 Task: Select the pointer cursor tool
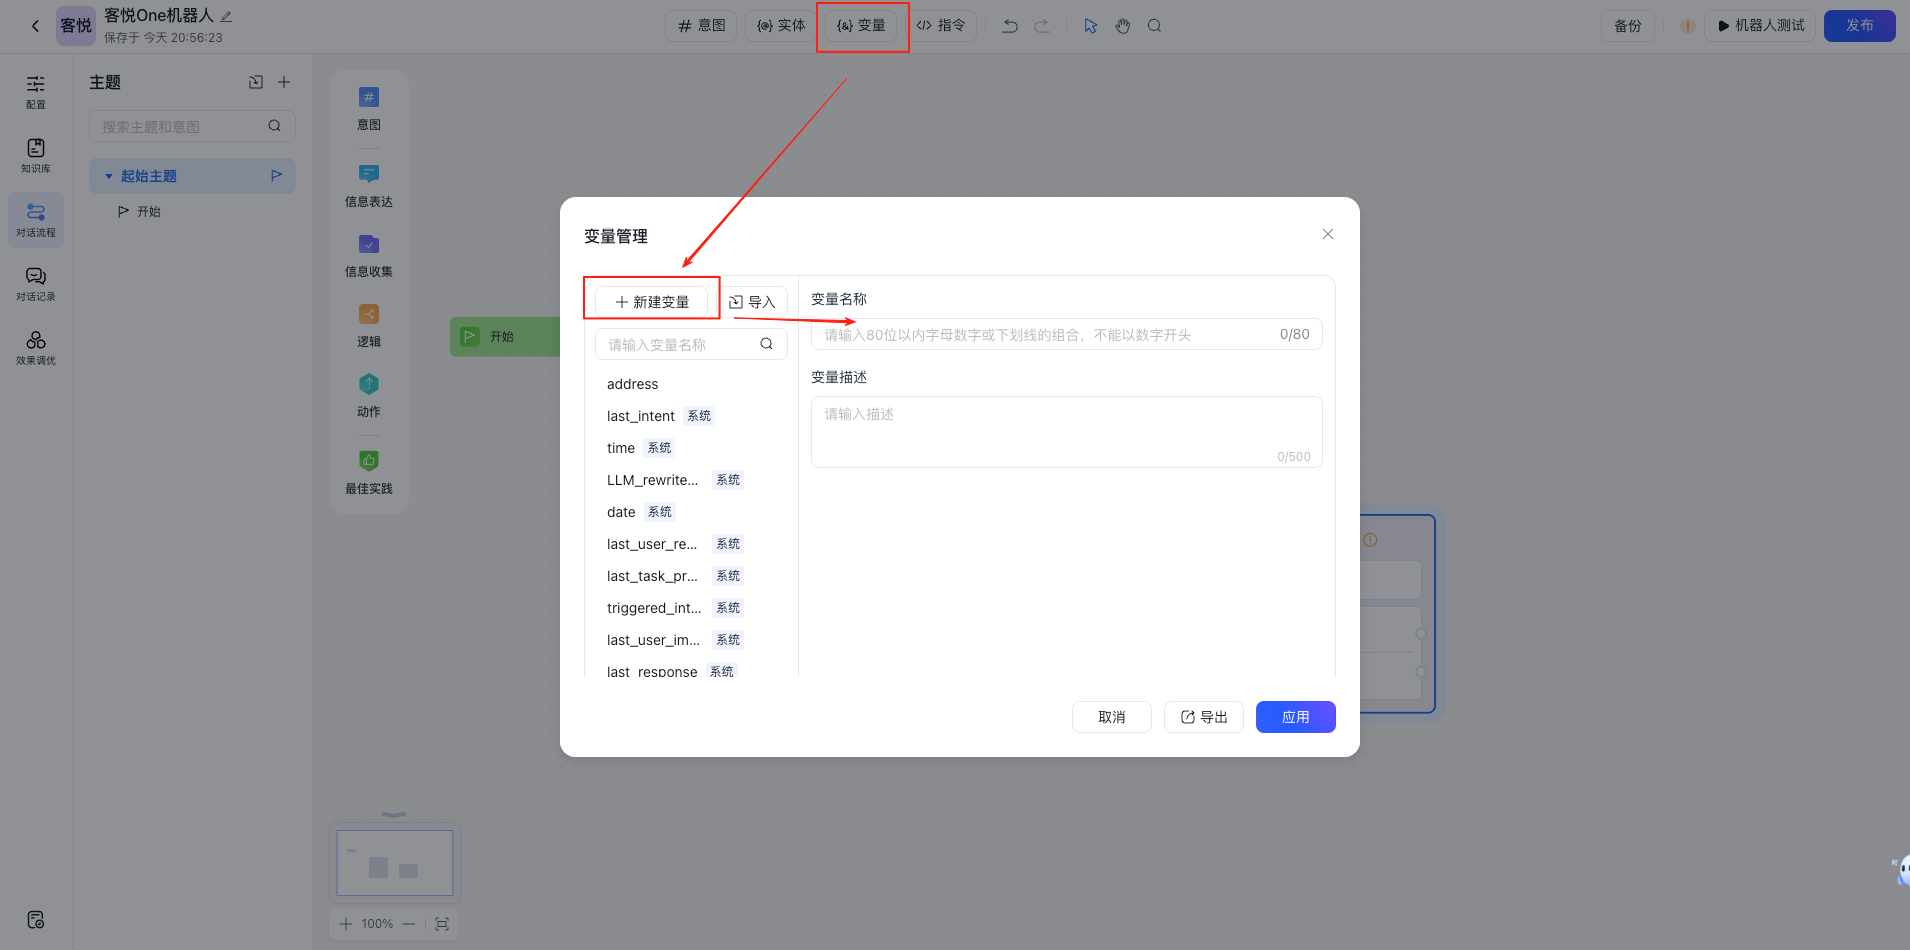coord(1091,26)
